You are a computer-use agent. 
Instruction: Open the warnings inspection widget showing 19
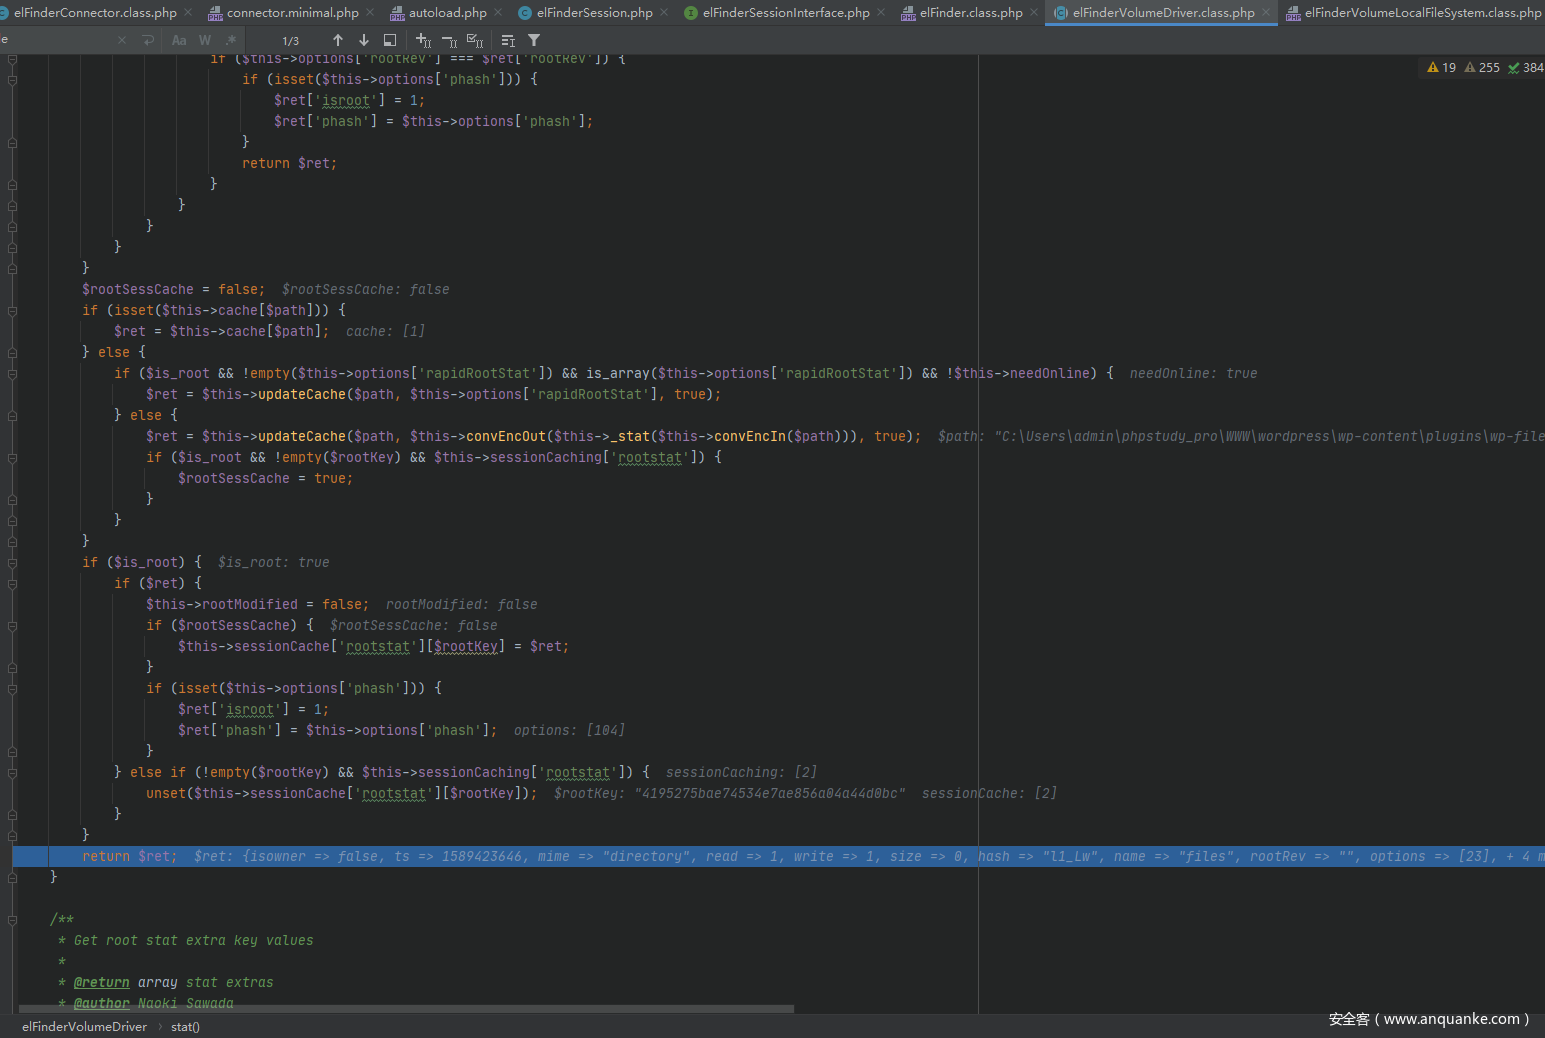coord(1442,68)
